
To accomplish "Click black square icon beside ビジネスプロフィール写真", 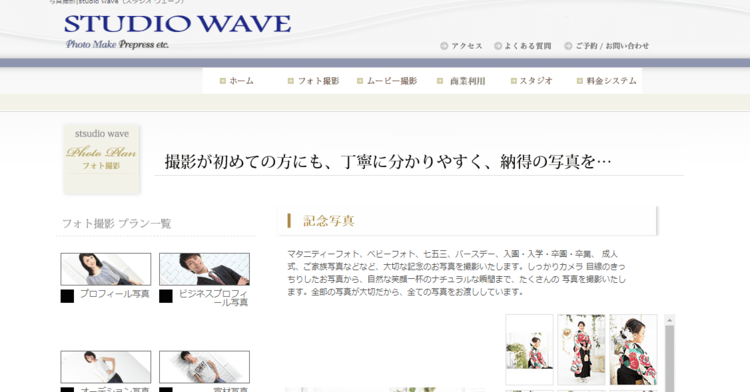I will click(165, 296).
